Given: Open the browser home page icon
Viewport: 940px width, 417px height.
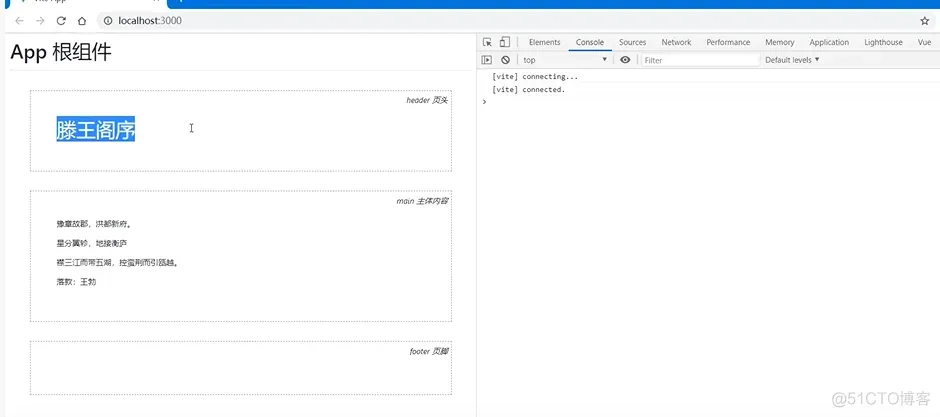Looking at the screenshot, I should point(82,21).
